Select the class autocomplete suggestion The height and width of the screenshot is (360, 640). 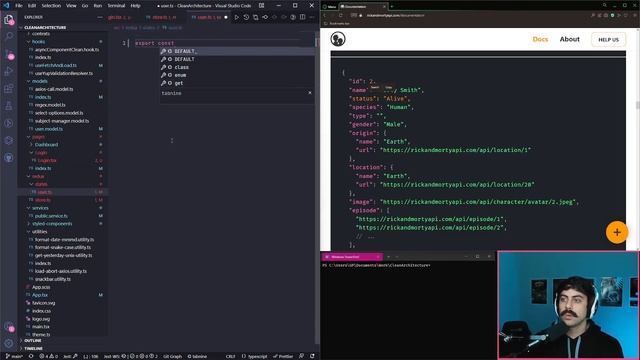pos(236,67)
